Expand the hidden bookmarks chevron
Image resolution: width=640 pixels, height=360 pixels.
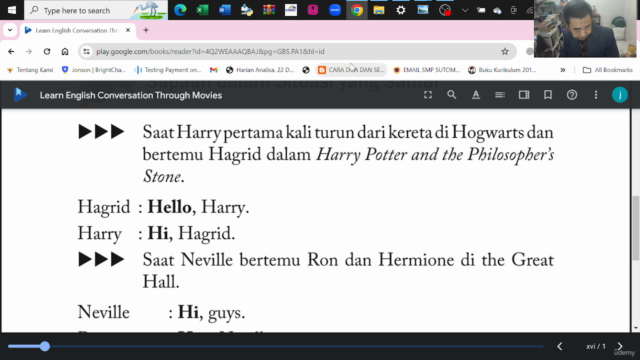point(562,70)
